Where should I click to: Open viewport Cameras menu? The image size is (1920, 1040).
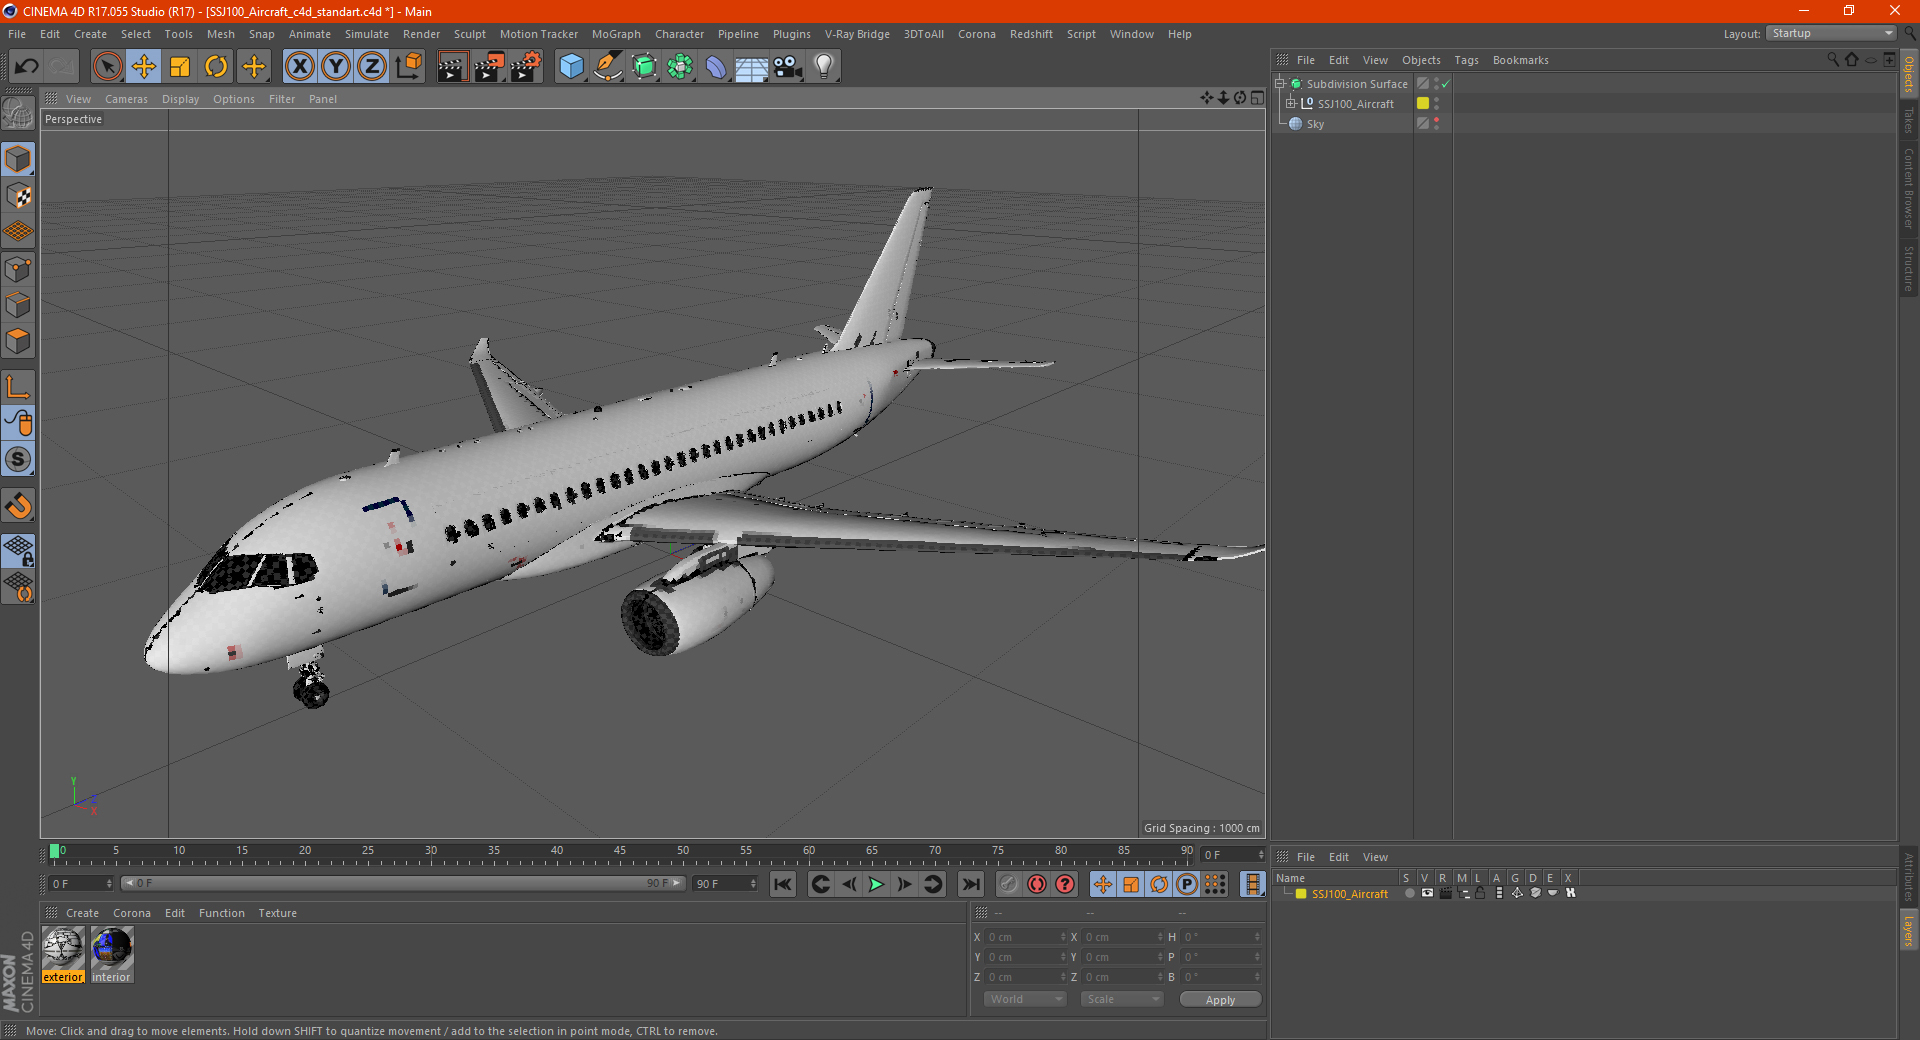[126, 99]
